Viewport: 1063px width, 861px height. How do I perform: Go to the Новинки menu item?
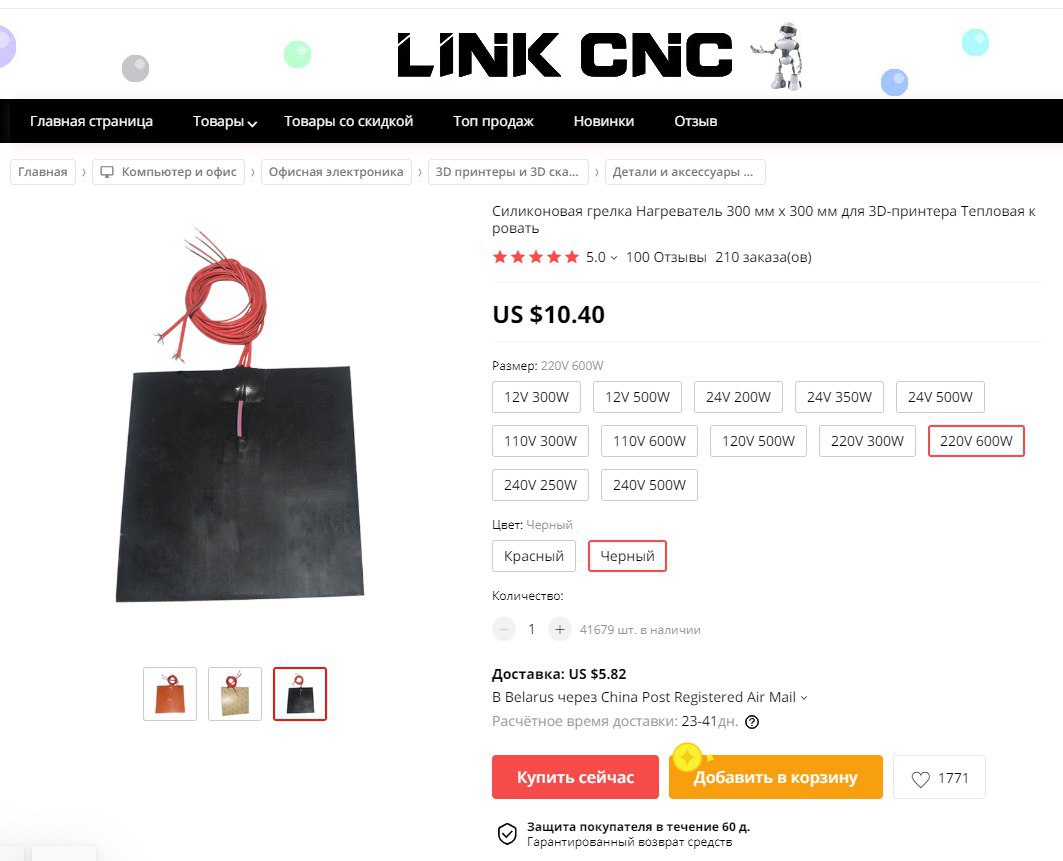point(603,121)
